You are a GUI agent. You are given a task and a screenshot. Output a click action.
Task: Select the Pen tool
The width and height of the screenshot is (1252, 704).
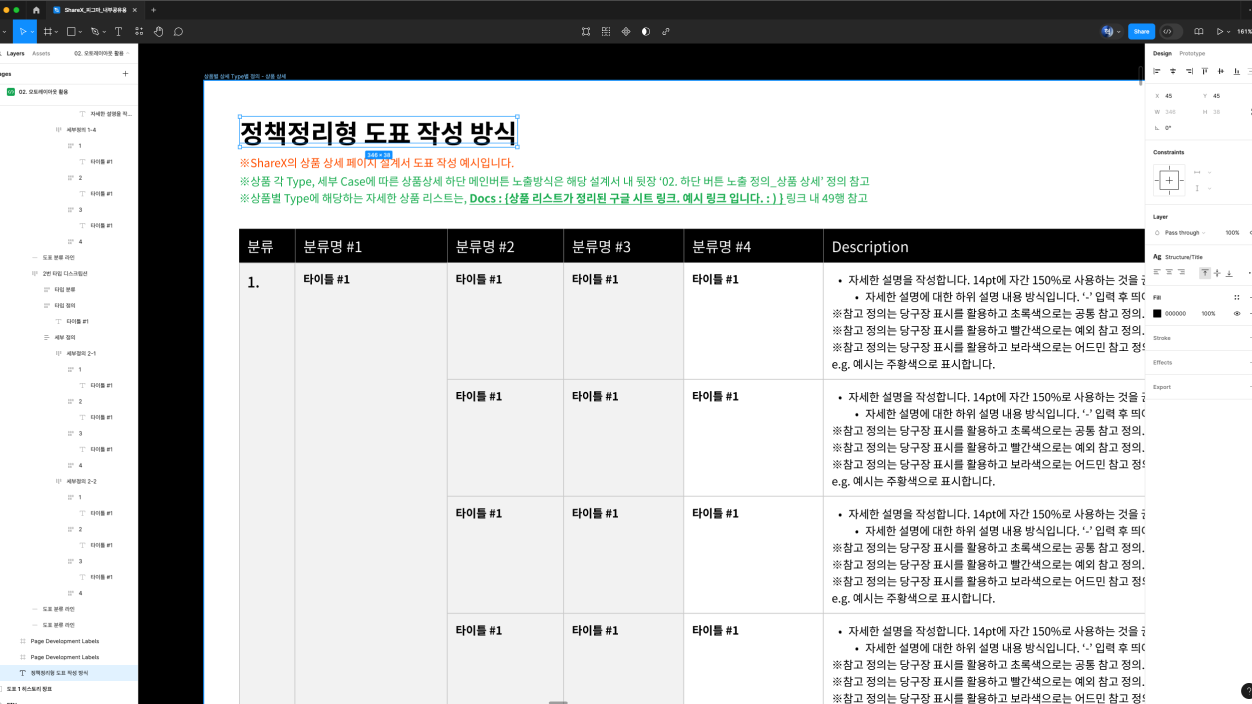tap(95, 32)
